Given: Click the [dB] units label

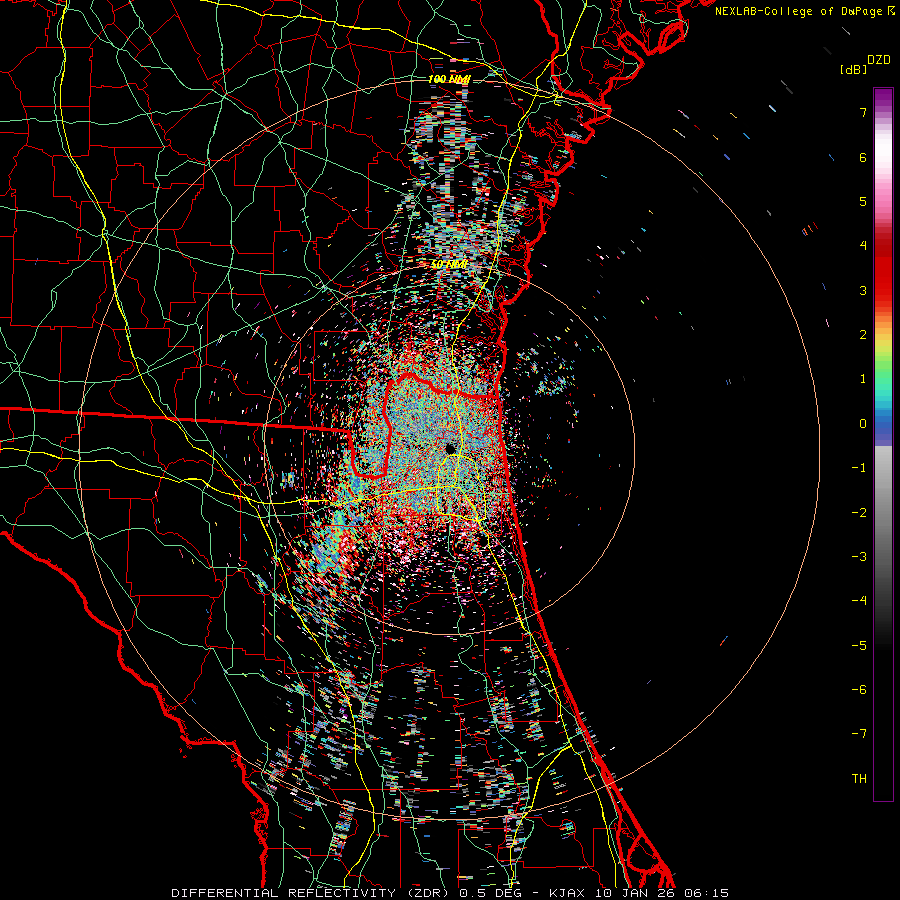Looking at the screenshot, I should [853, 69].
